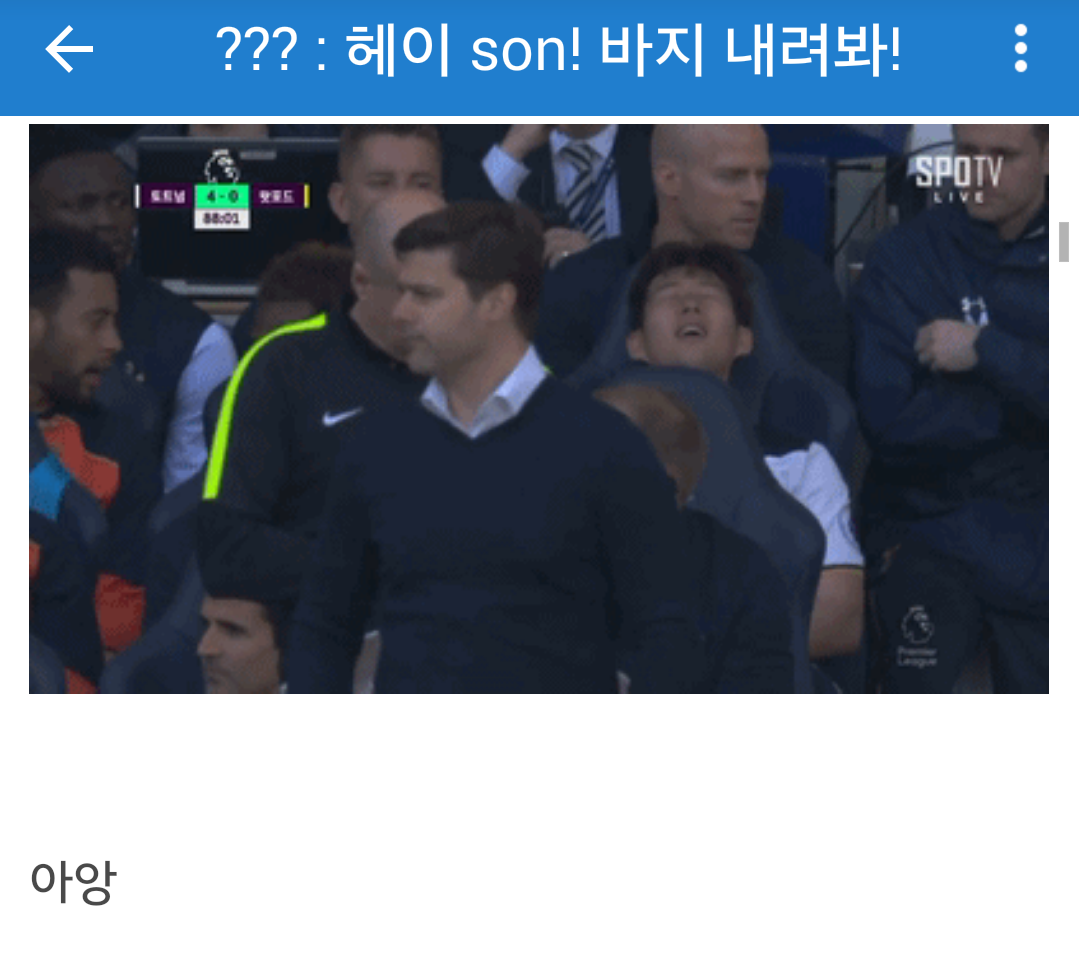The width and height of the screenshot is (1079, 979).
Task: Click the match clock under the score
Action: tap(222, 219)
